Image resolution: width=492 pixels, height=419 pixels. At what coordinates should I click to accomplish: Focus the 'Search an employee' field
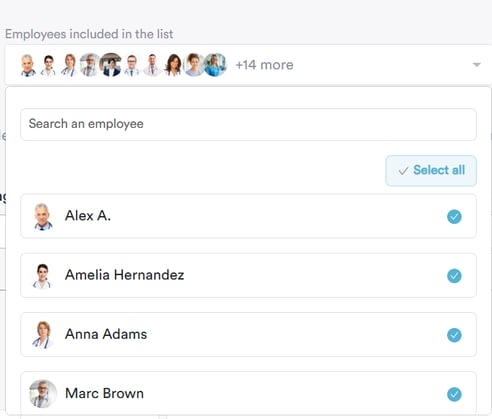pyautogui.click(x=248, y=124)
